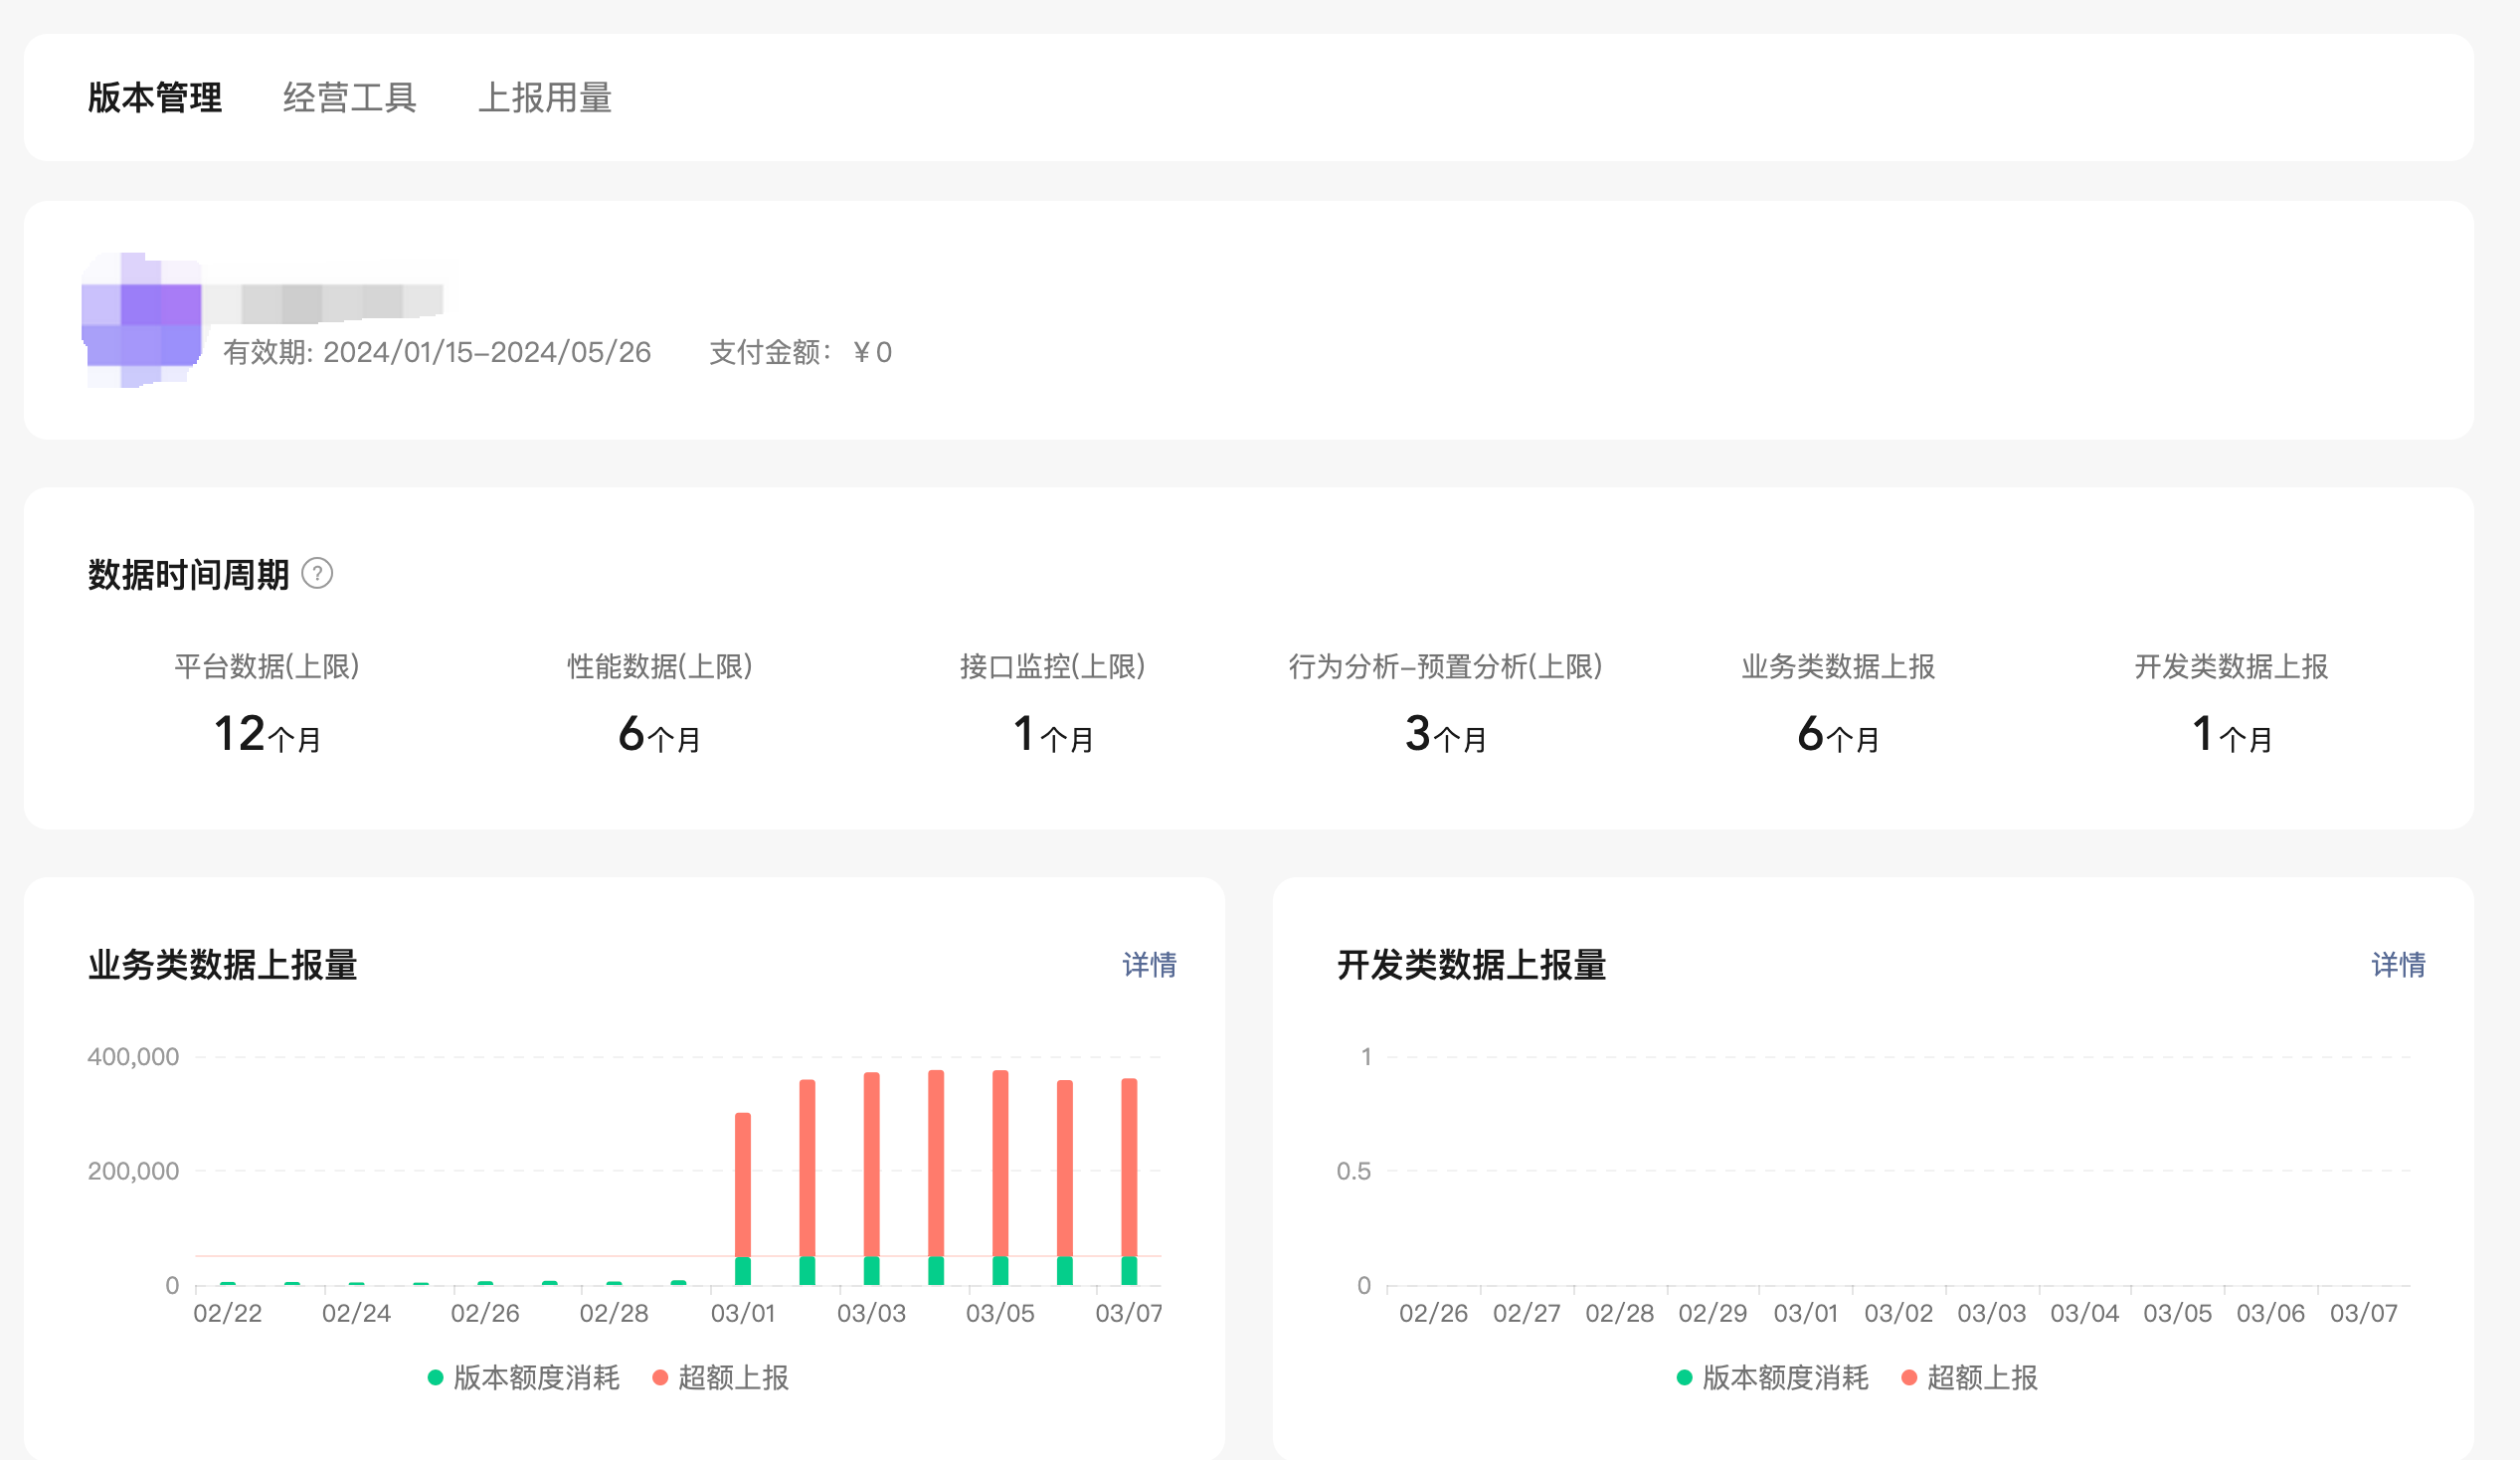The height and width of the screenshot is (1460, 2520).
Task: Click the green bar segment for 03/03
Action: pos(872,1271)
